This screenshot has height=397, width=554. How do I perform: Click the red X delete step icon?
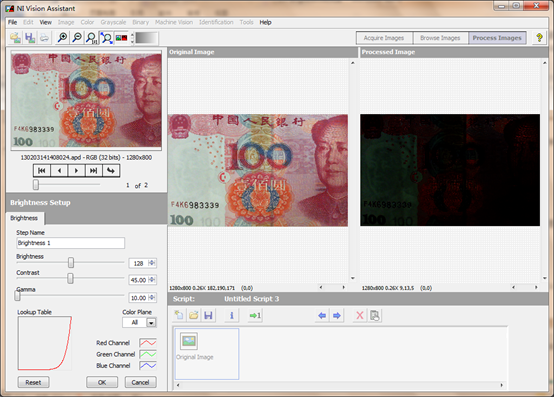click(360, 315)
